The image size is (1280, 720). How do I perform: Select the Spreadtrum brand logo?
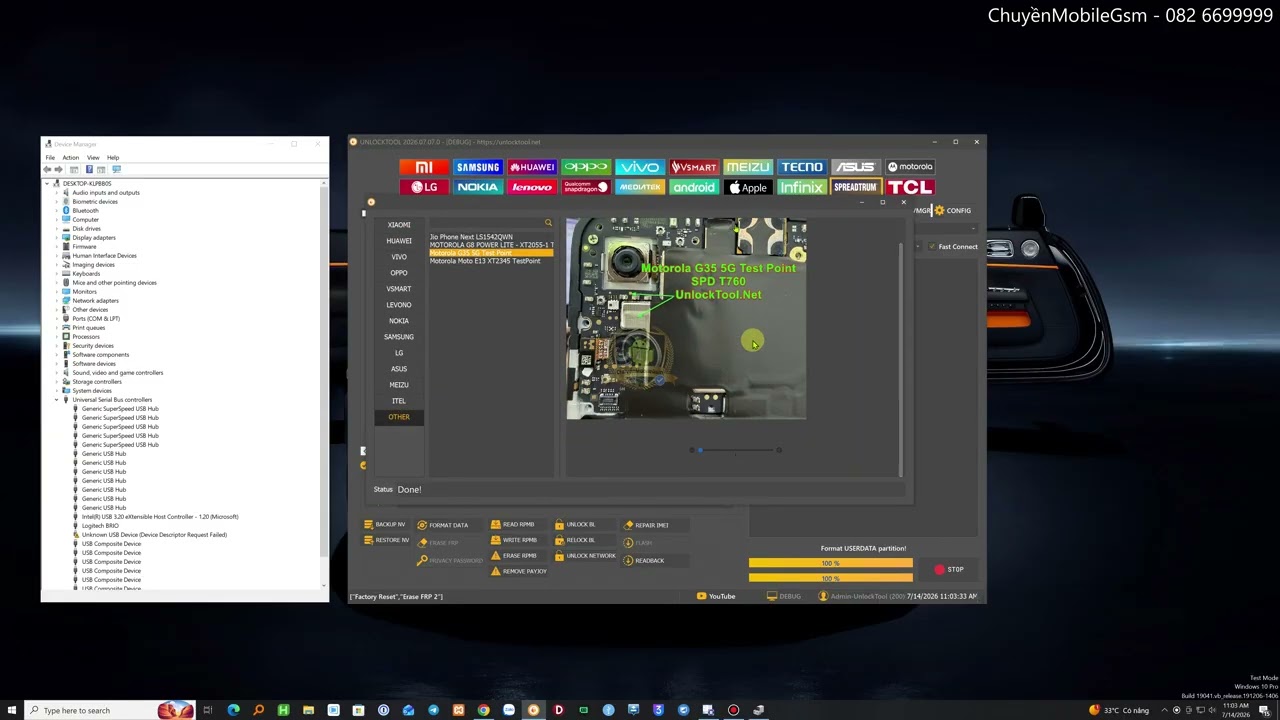click(856, 187)
